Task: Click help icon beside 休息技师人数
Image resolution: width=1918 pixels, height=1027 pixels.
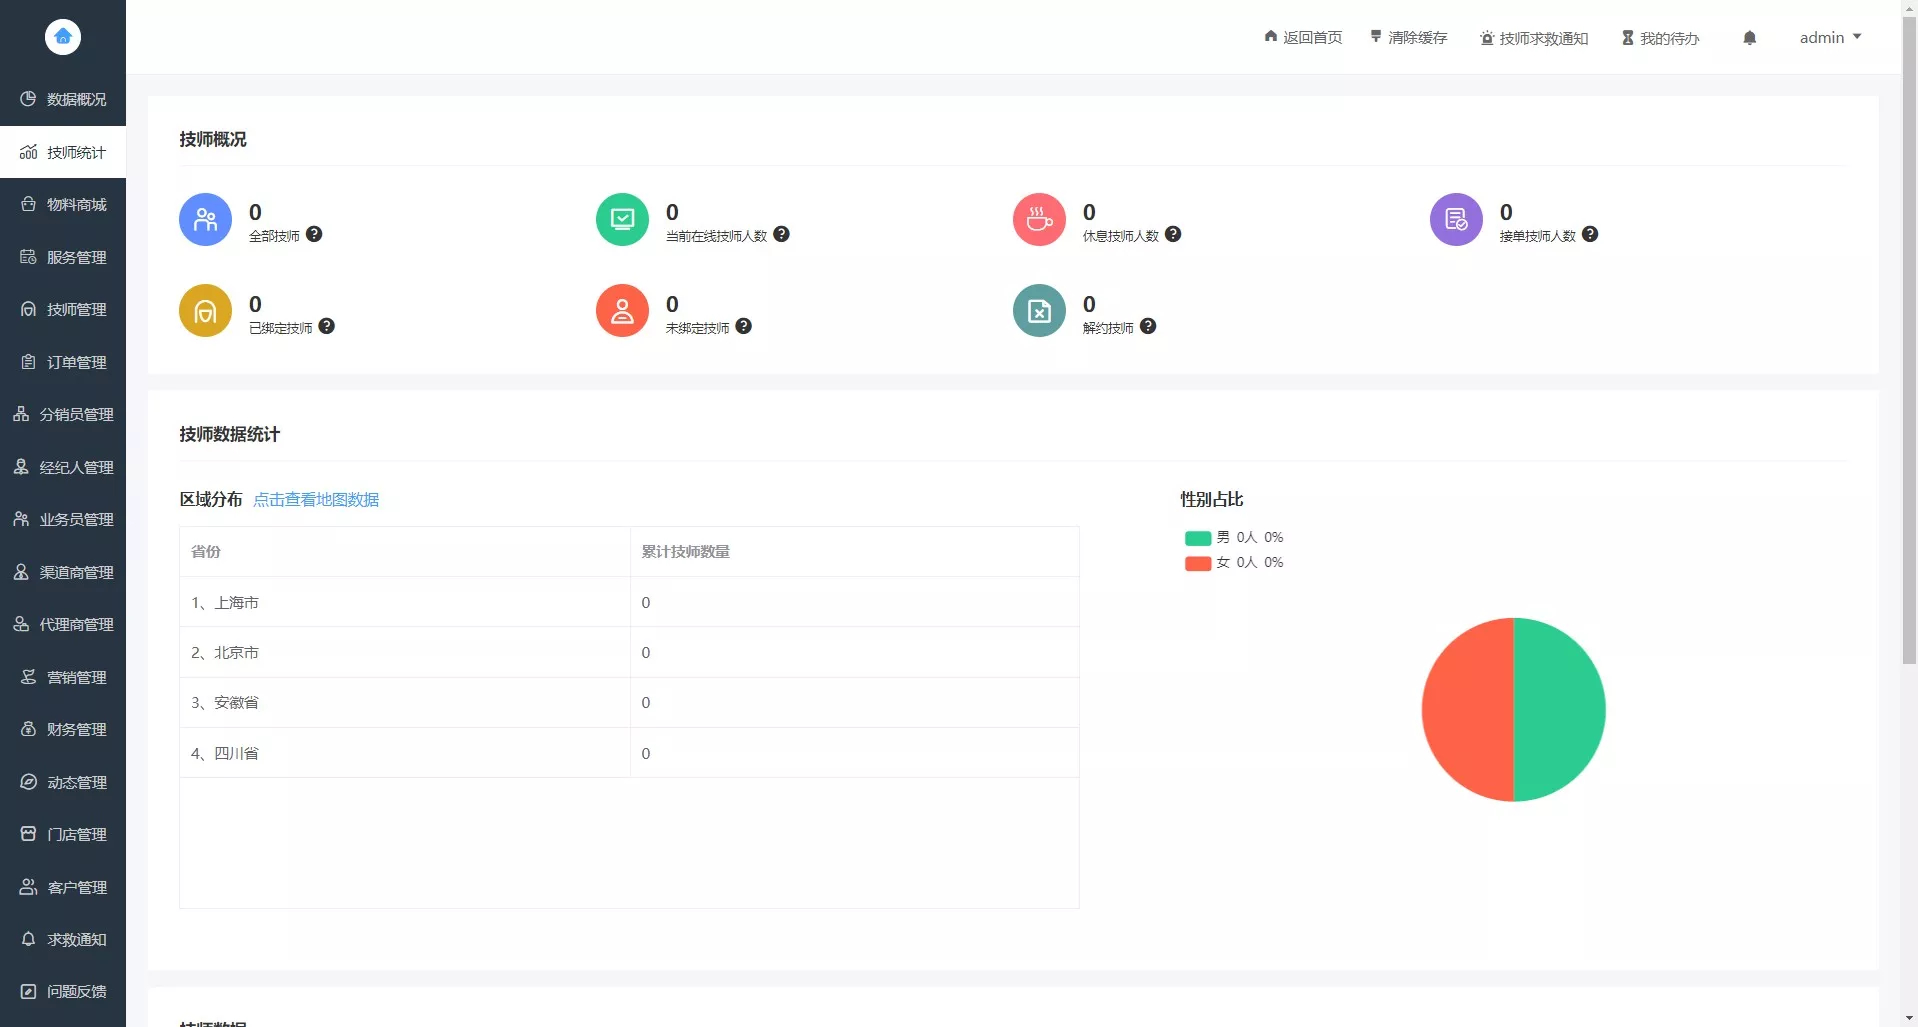Action: pos(1173,234)
